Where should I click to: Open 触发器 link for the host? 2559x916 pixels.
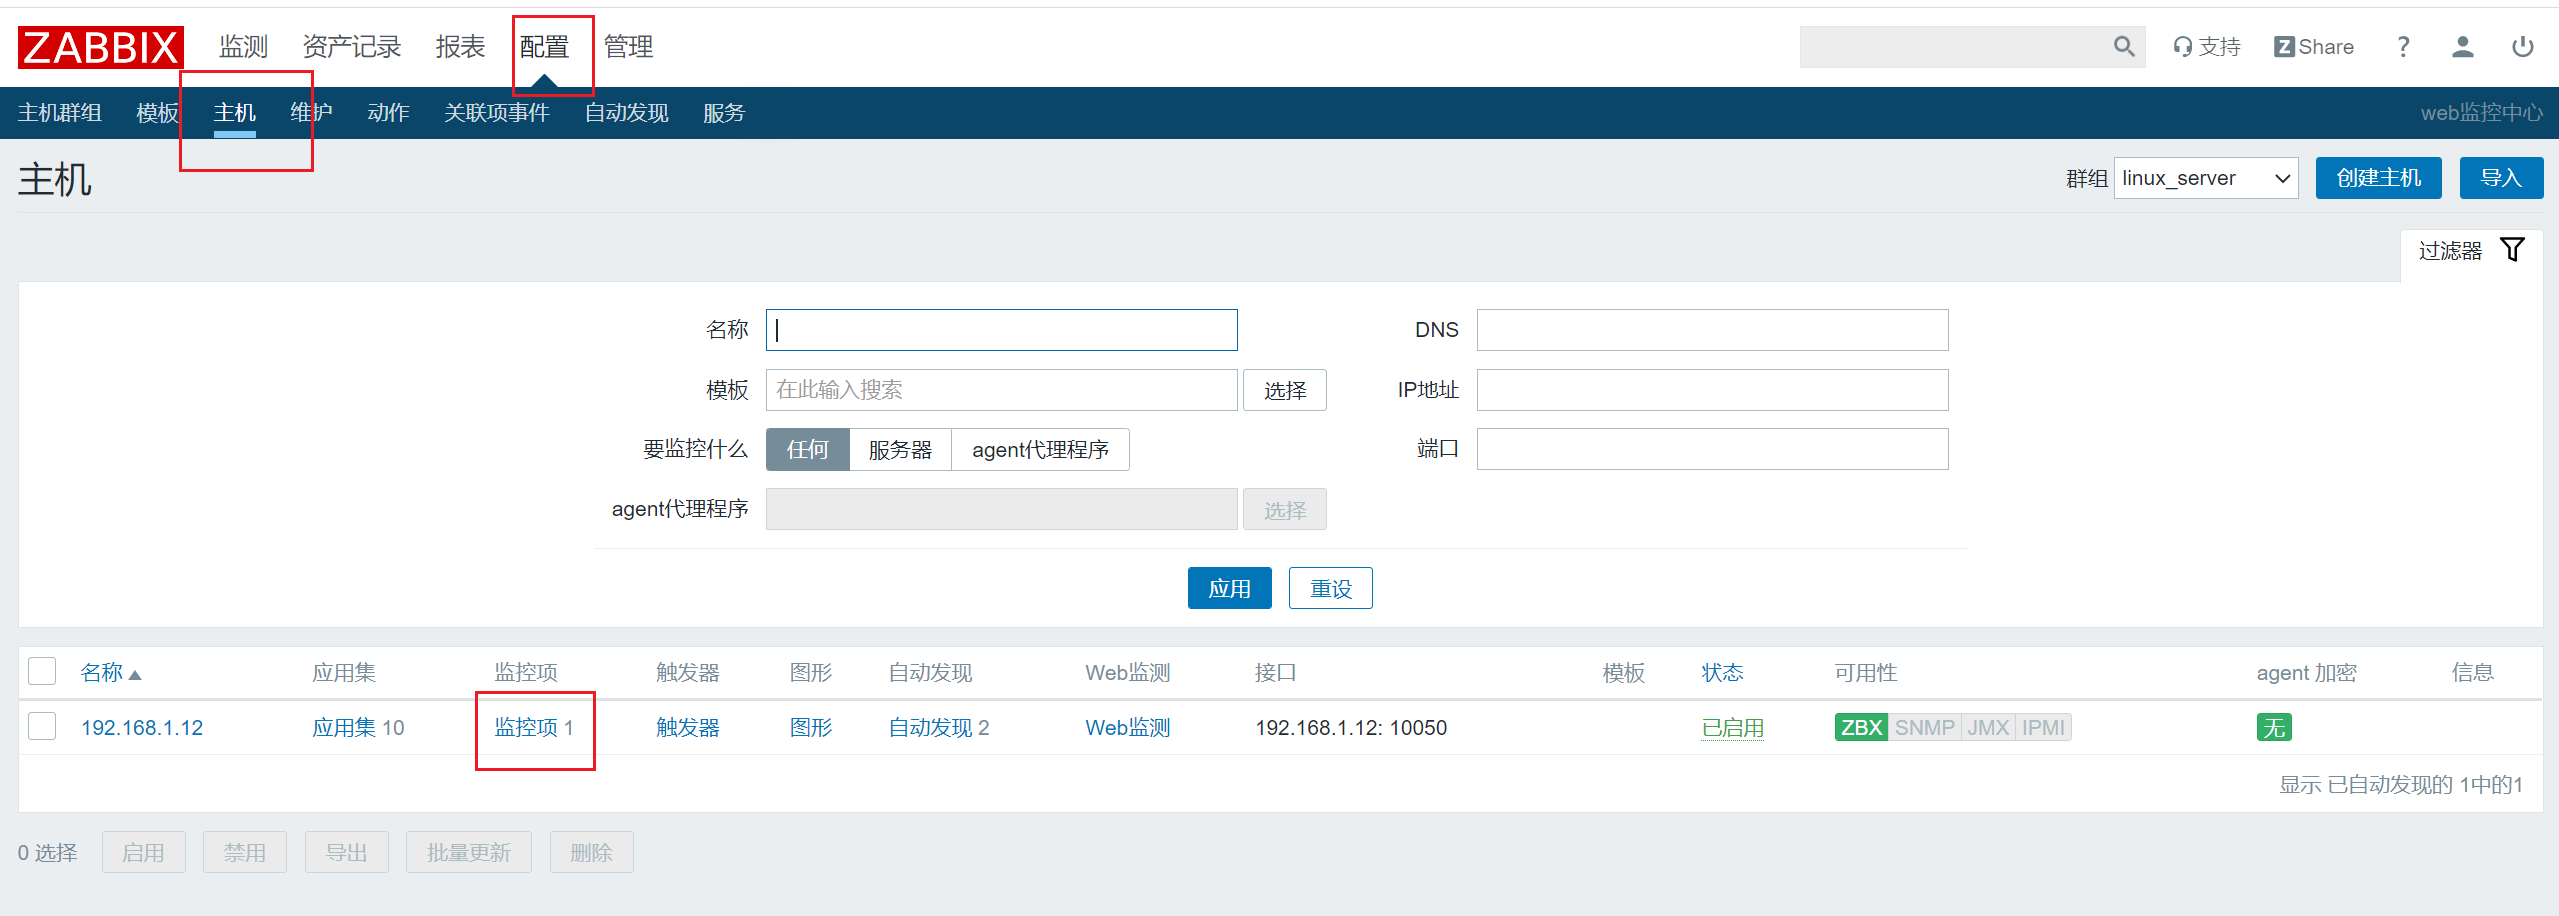coord(688,728)
